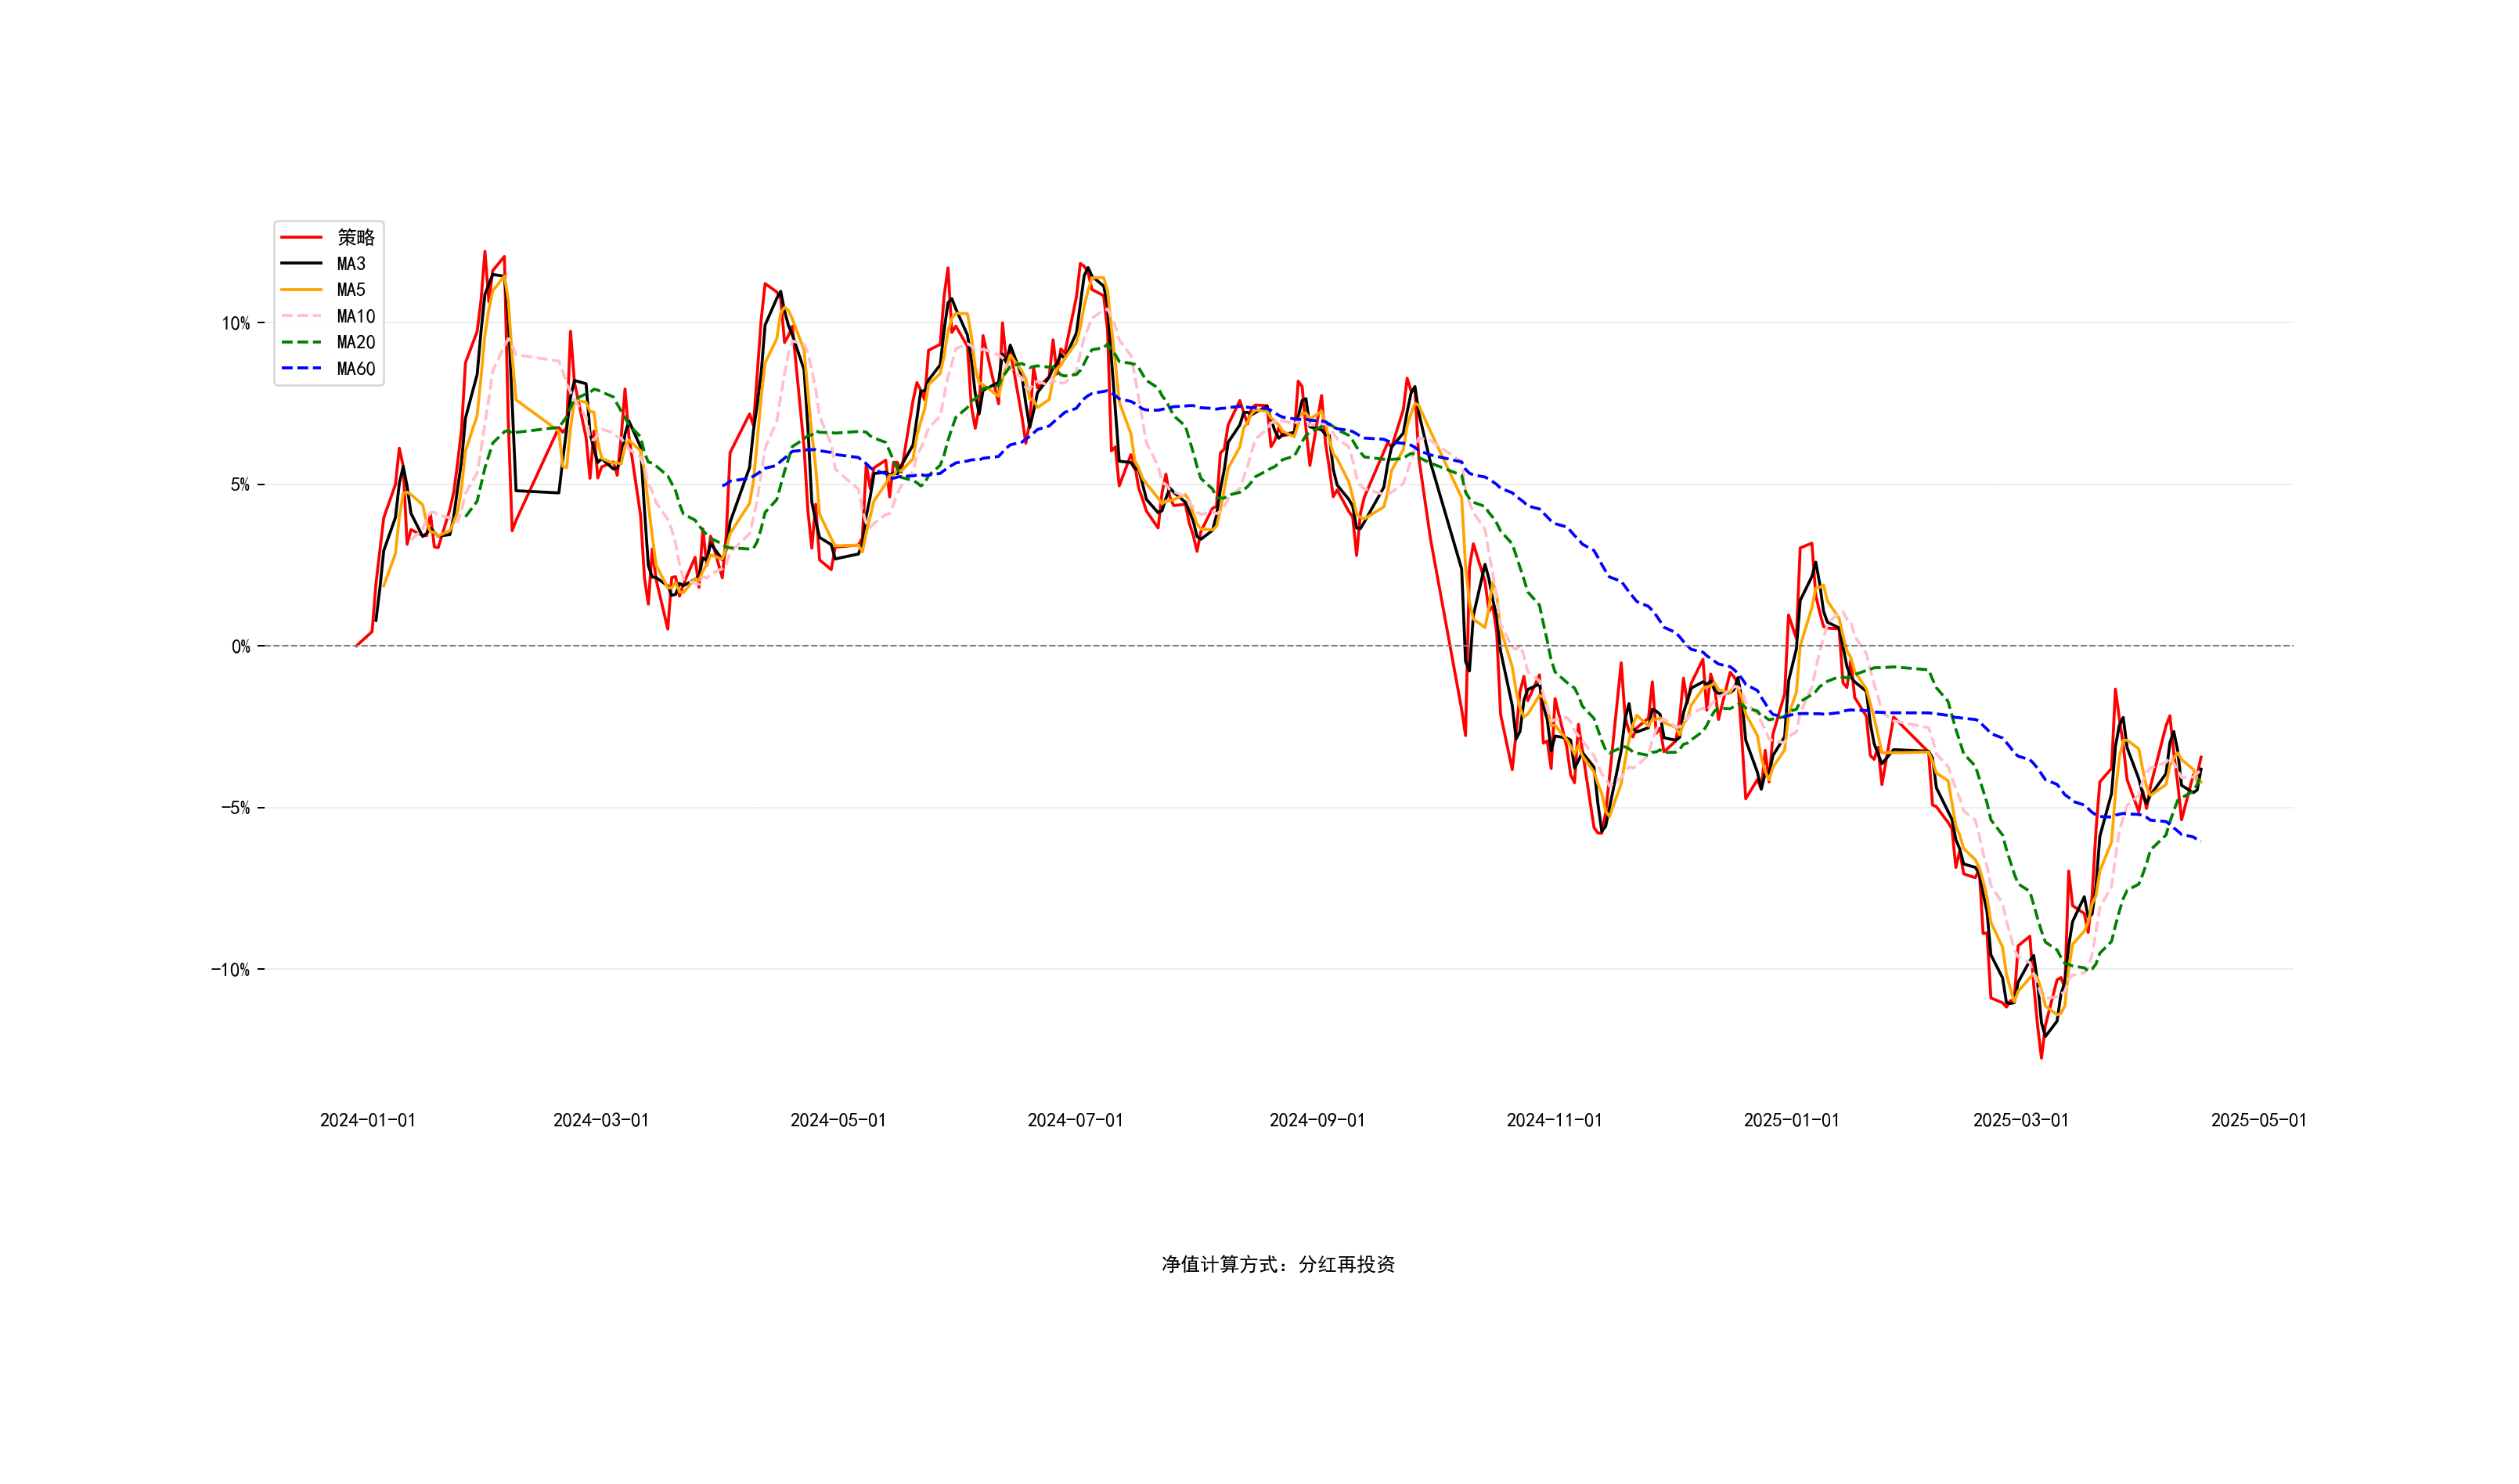Click the 2024-09-01 x-axis date label
The width and height of the screenshot is (2519, 1484).
[1317, 1120]
